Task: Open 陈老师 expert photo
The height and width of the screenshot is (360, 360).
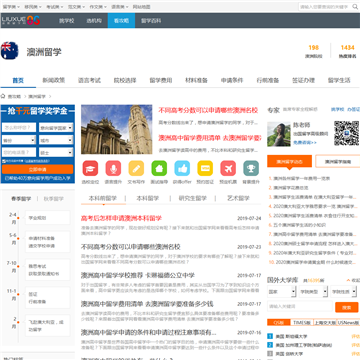Action: (x=279, y=134)
